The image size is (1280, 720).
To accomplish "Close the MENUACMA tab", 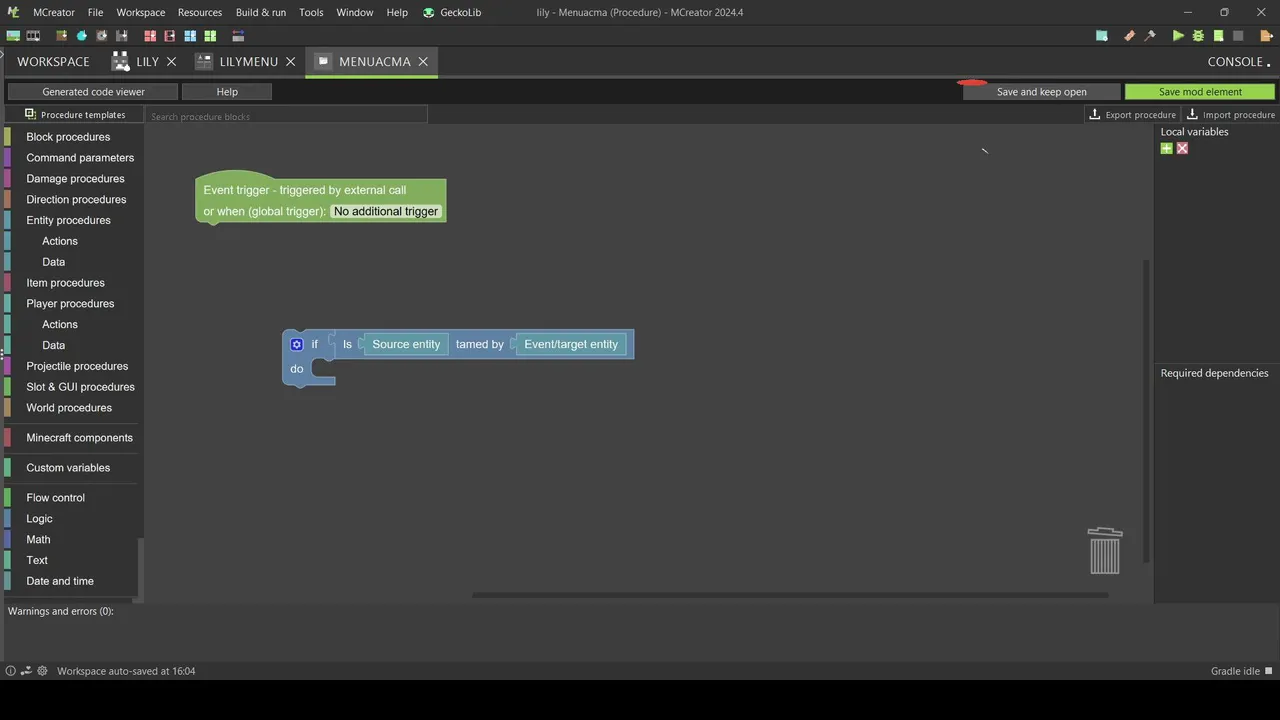I will point(423,61).
